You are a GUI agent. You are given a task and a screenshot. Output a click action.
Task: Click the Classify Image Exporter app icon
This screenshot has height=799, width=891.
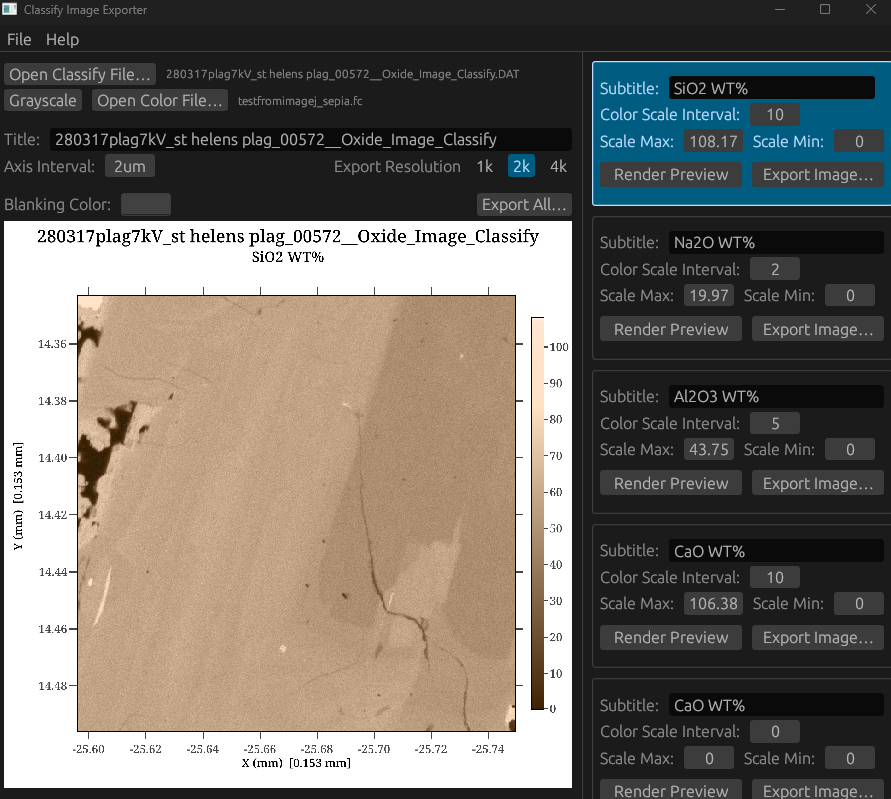pyautogui.click(x=10, y=10)
